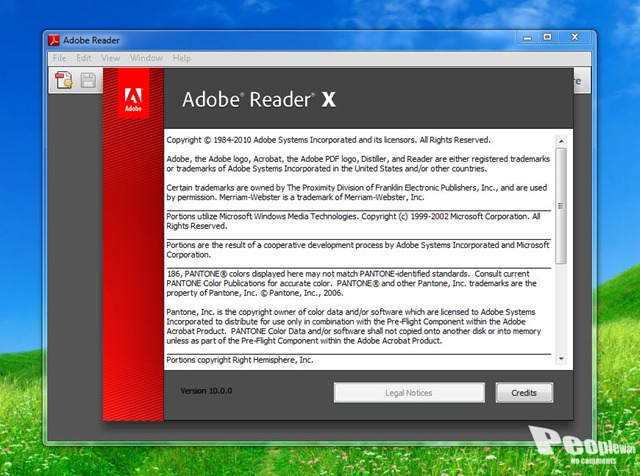Click the scroll down arrow in notices
640x476 pixels.
point(561,359)
